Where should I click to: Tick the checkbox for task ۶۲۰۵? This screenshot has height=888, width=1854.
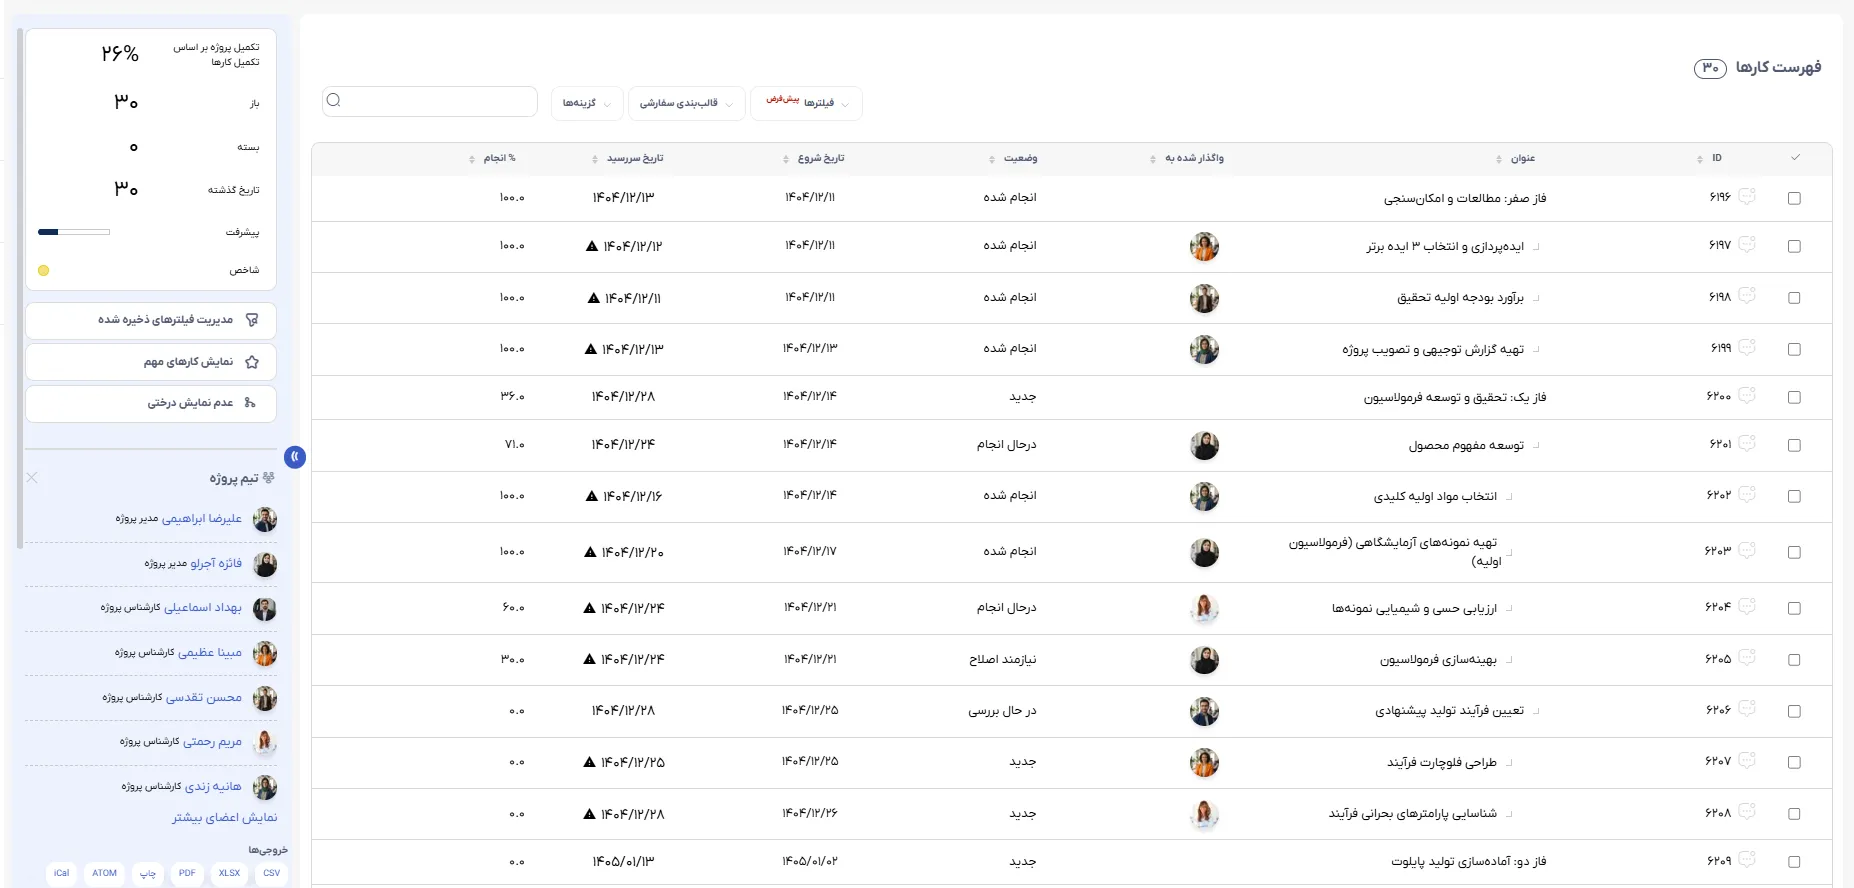[1794, 660]
